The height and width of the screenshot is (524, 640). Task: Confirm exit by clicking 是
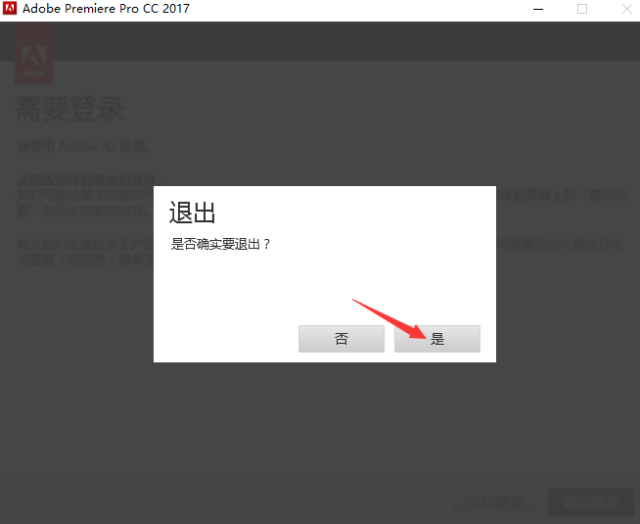pyautogui.click(x=437, y=339)
